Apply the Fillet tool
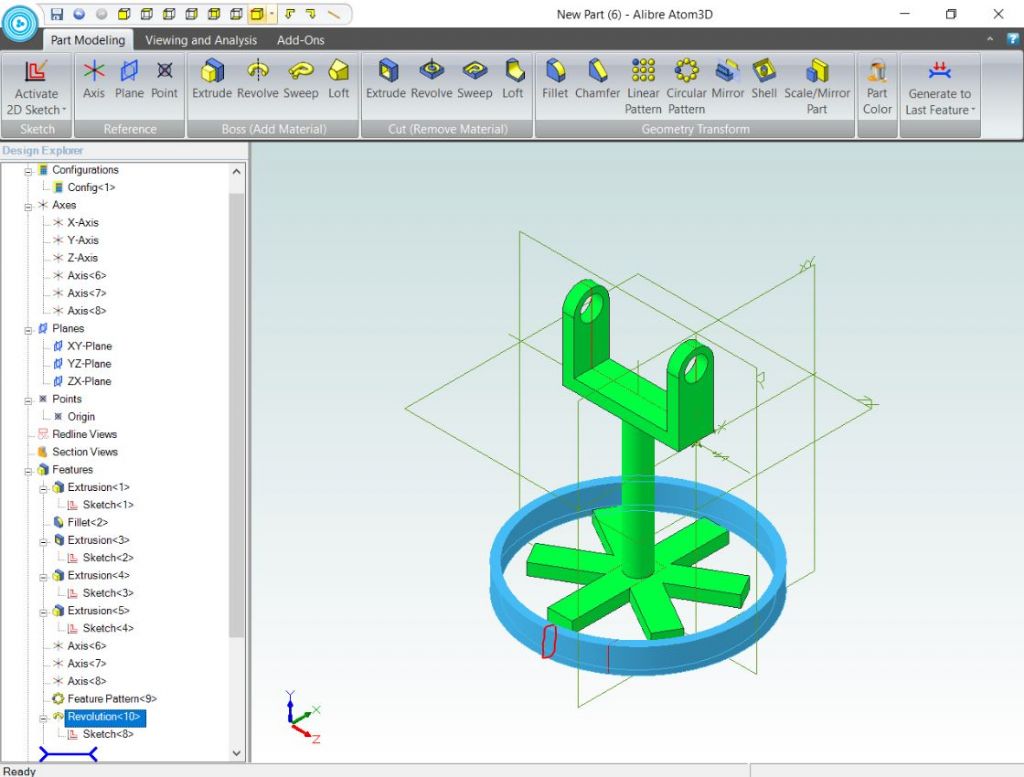 coord(555,79)
